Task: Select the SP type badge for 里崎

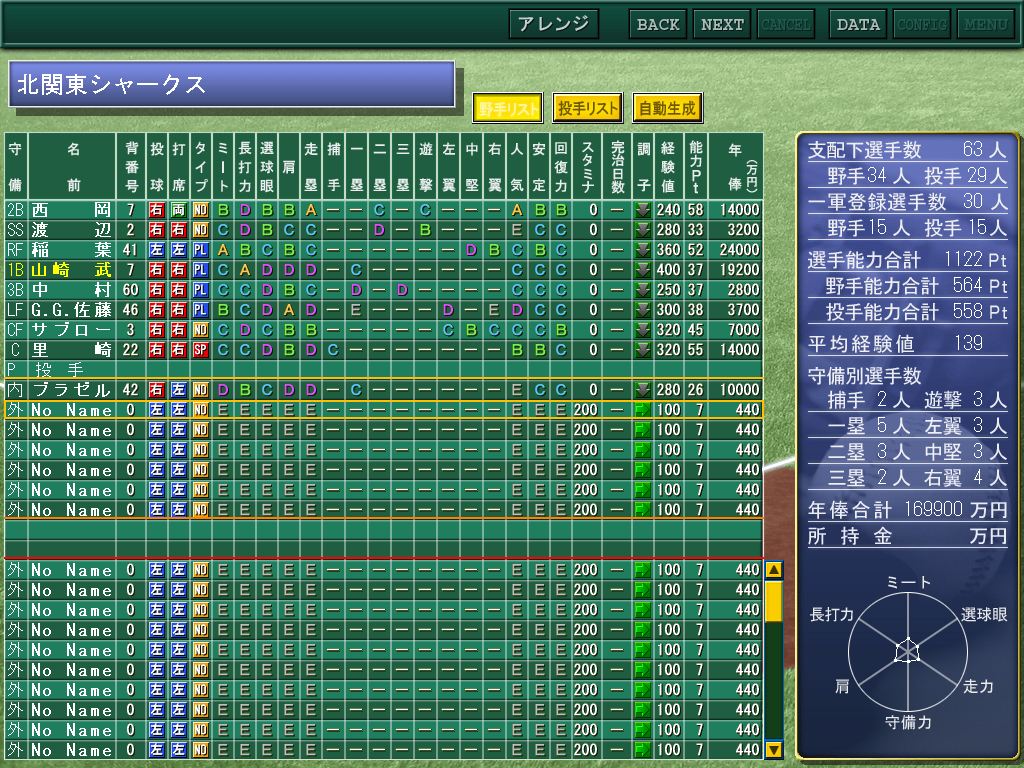Action: pos(200,350)
